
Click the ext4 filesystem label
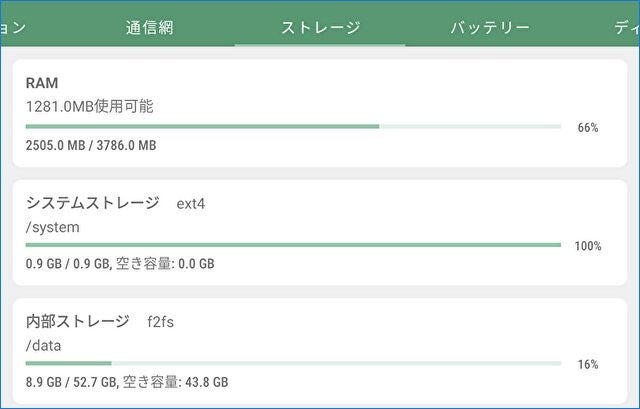coord(190,205)
